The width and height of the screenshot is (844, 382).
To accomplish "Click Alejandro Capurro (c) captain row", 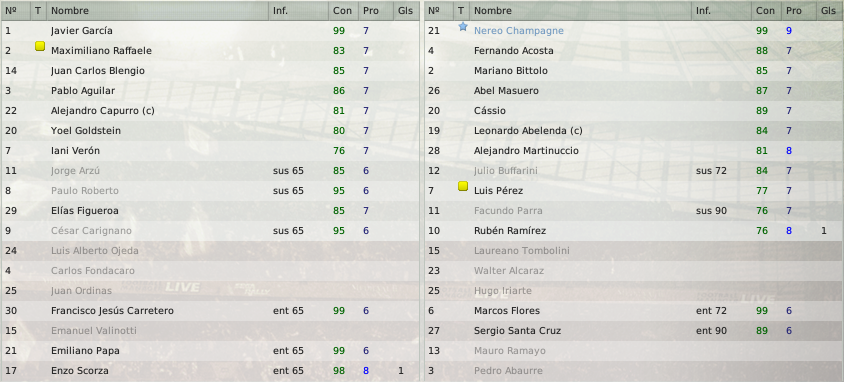I will coord(210,111).
